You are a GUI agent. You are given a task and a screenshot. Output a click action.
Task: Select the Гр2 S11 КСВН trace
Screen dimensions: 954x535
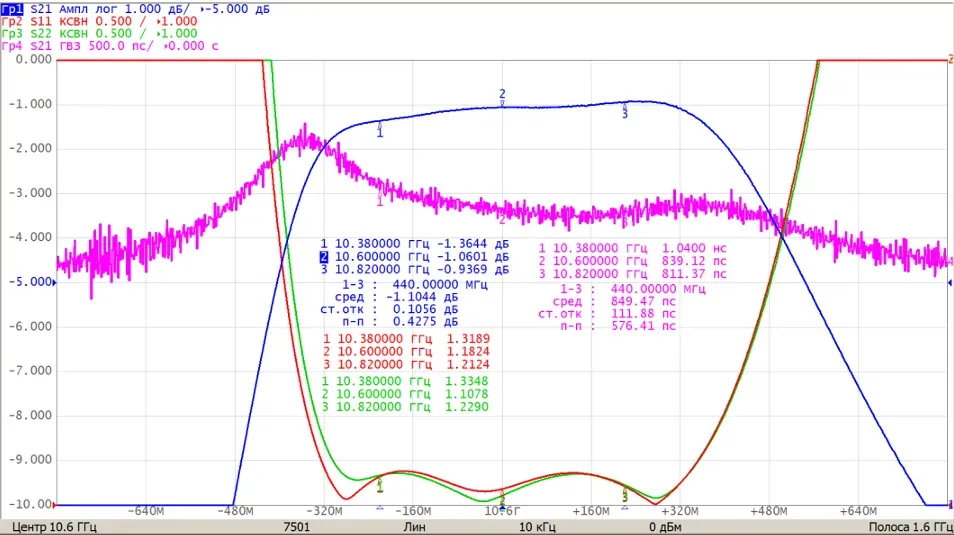(99, 21)
